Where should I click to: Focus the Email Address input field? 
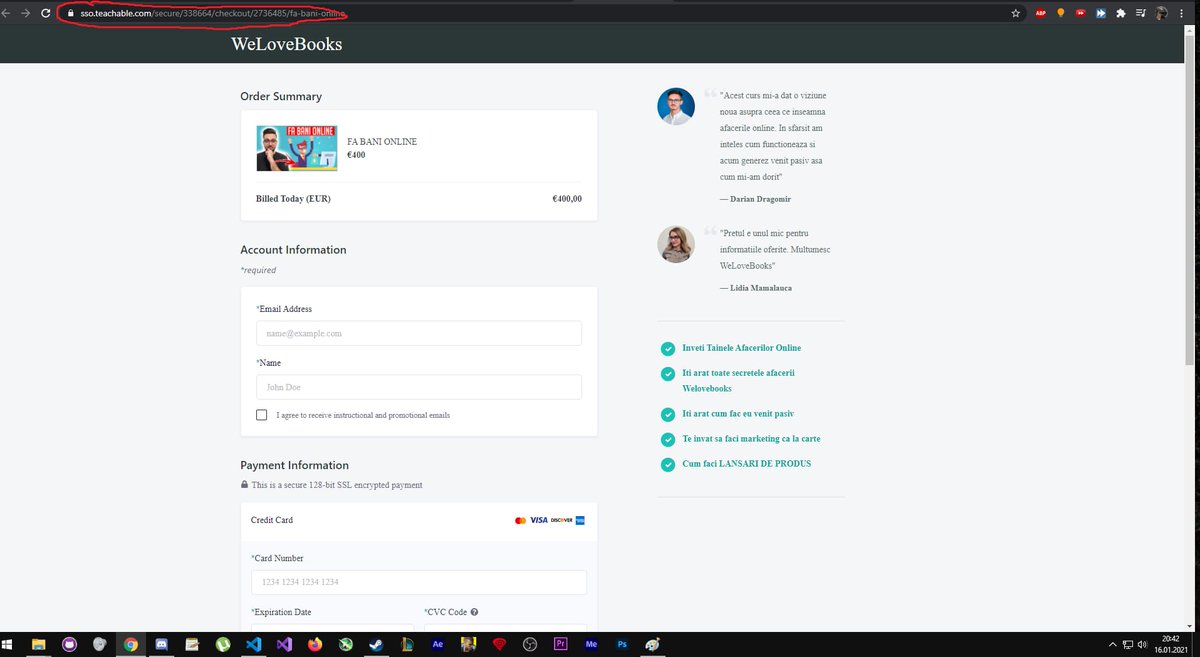click(419, 333)
